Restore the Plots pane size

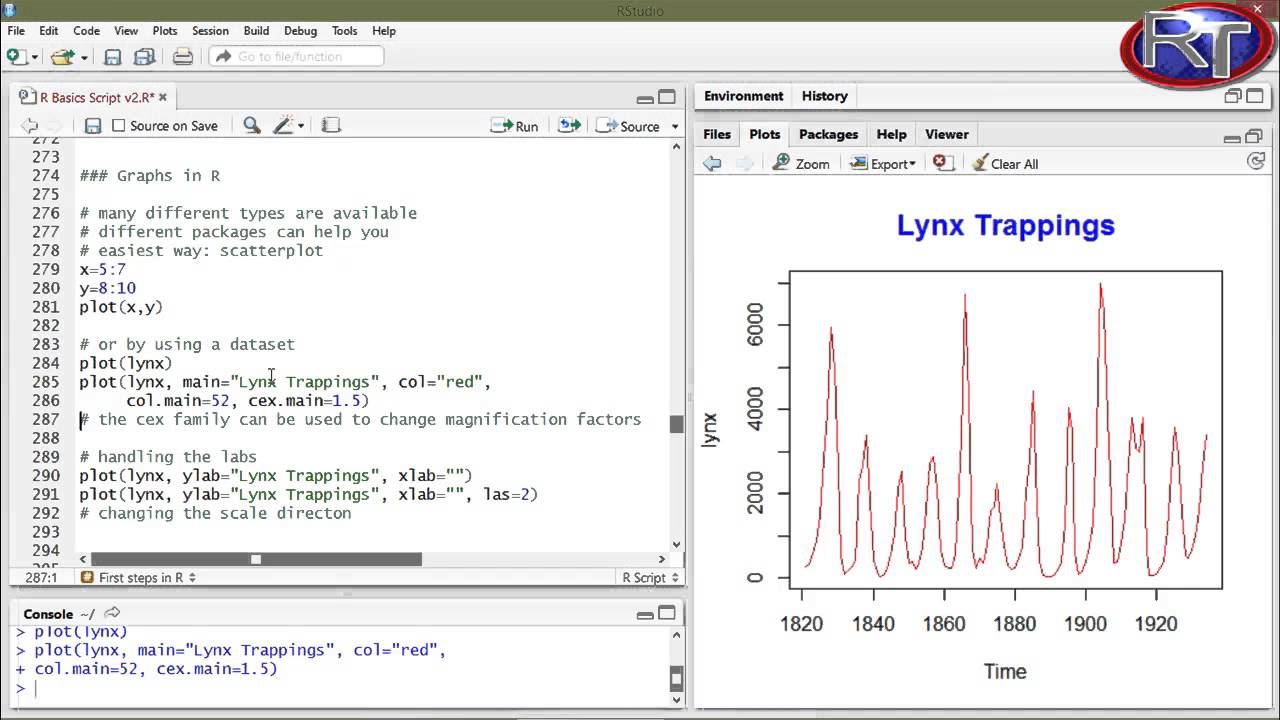point(1256,135)
